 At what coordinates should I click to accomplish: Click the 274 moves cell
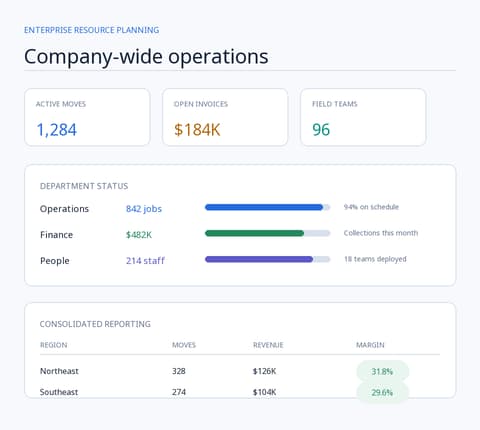coord(179,392)
